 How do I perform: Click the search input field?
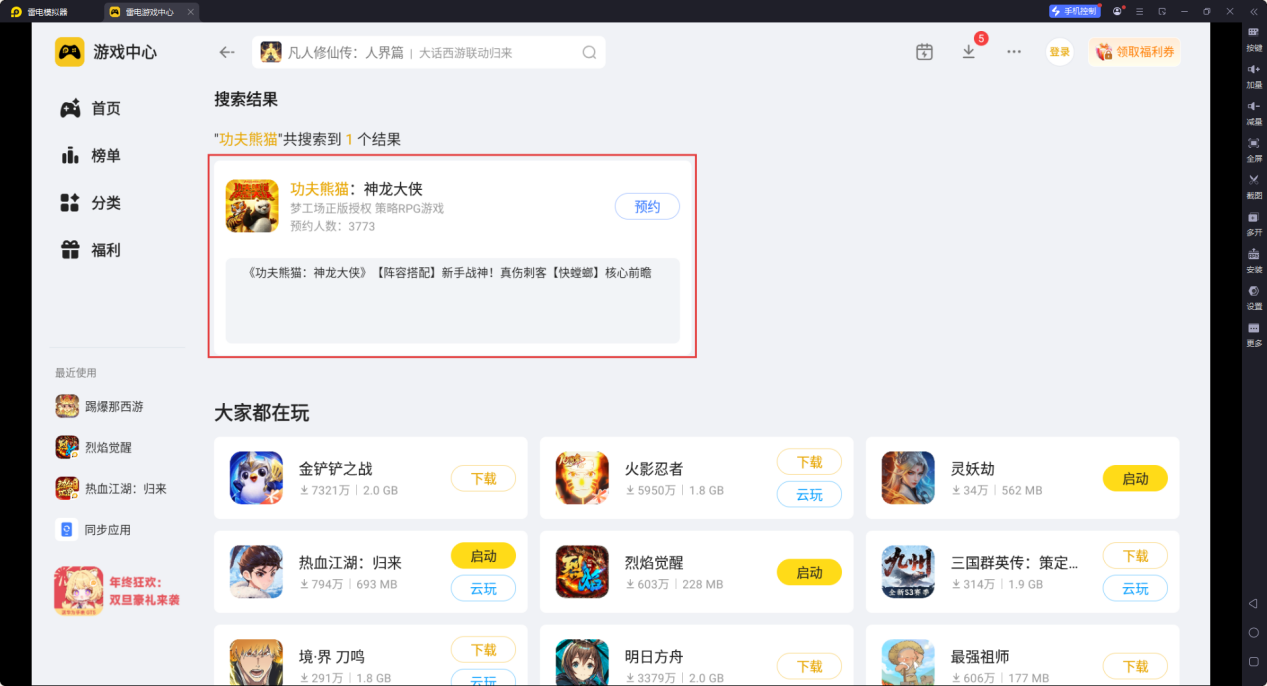(x=429, y=52)
